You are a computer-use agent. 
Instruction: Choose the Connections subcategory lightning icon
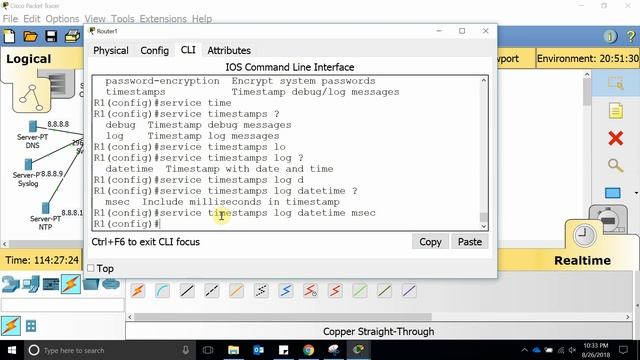[x=11, y=326]
